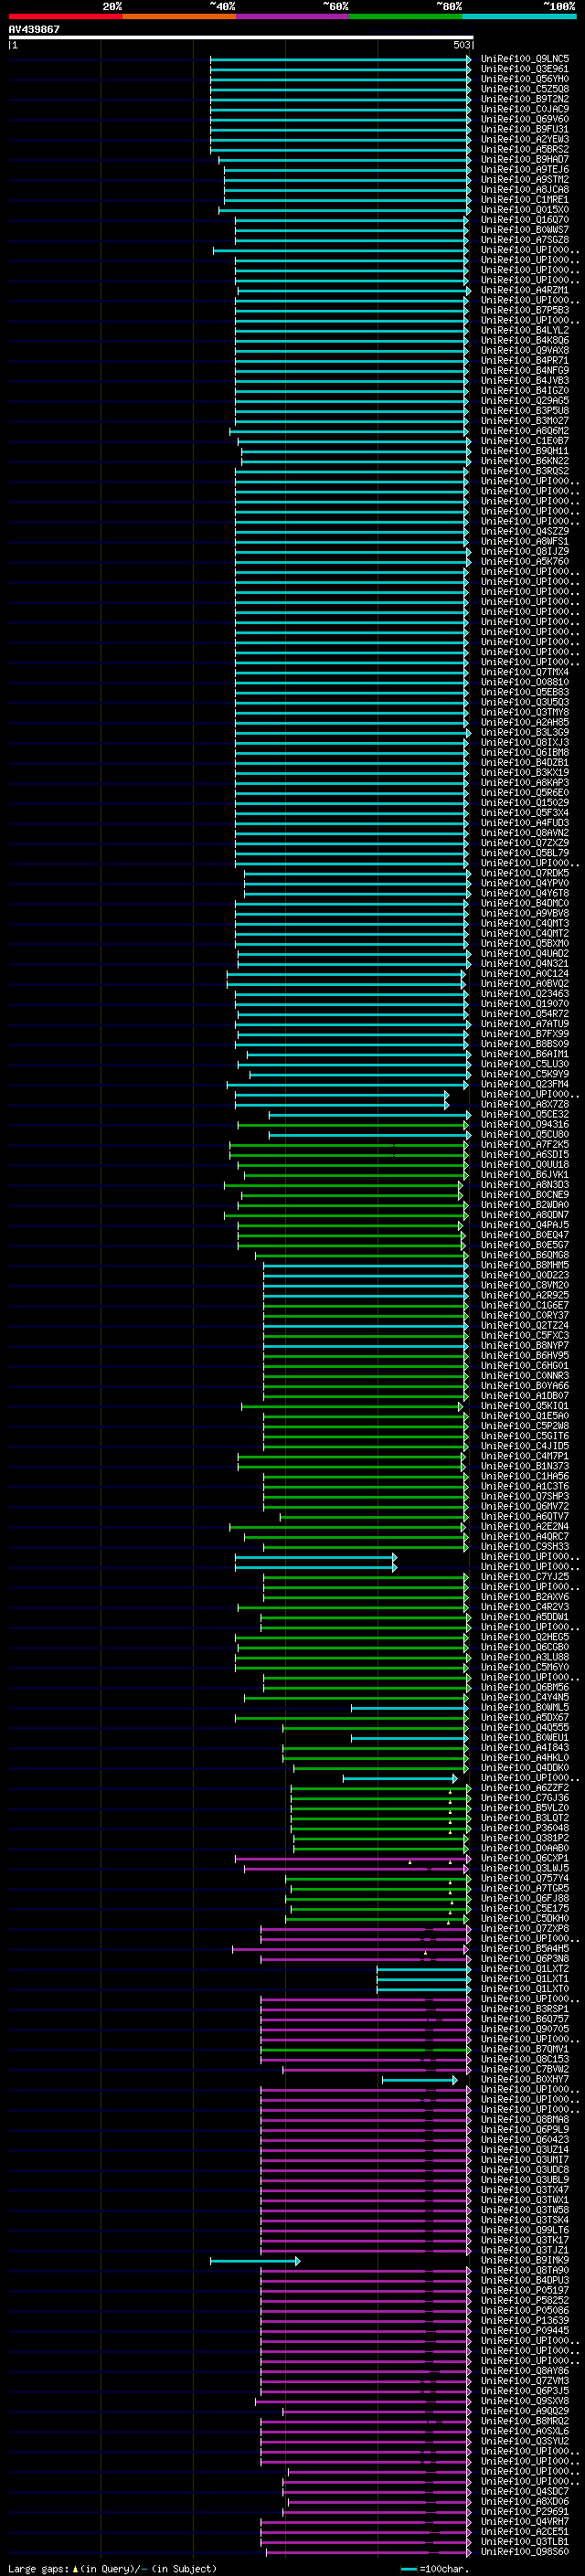Viewport: 585px width, 2576px height.
Task: Click the =100char. scale legend
Action: [434, 2568]
